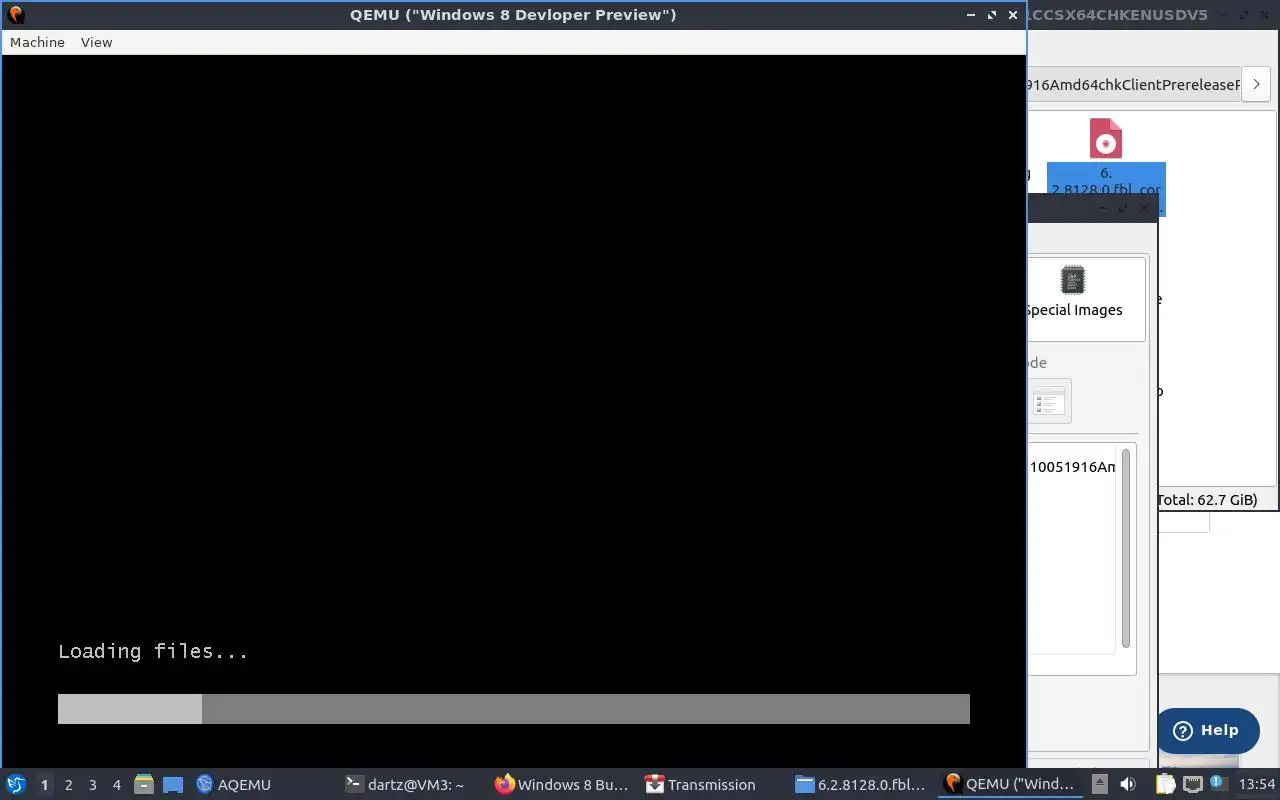The width and height of the screenshot is (1280, 800).
Task: Maximize the QEMU window
Action: (992, 15)
